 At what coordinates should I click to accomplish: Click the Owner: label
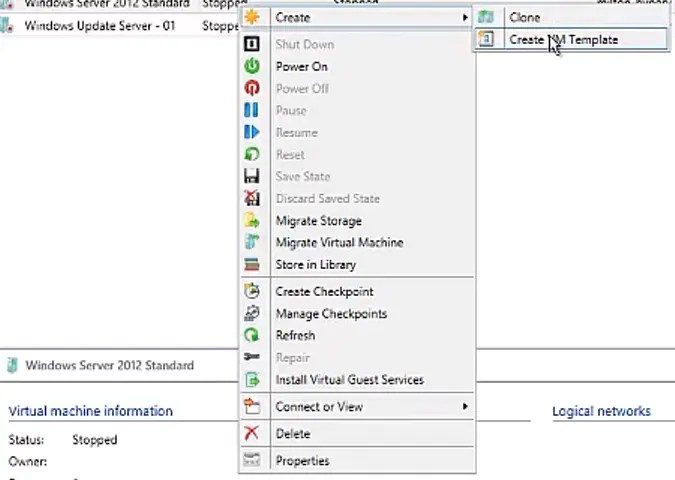pyautogui.click(x=28, y=461)
